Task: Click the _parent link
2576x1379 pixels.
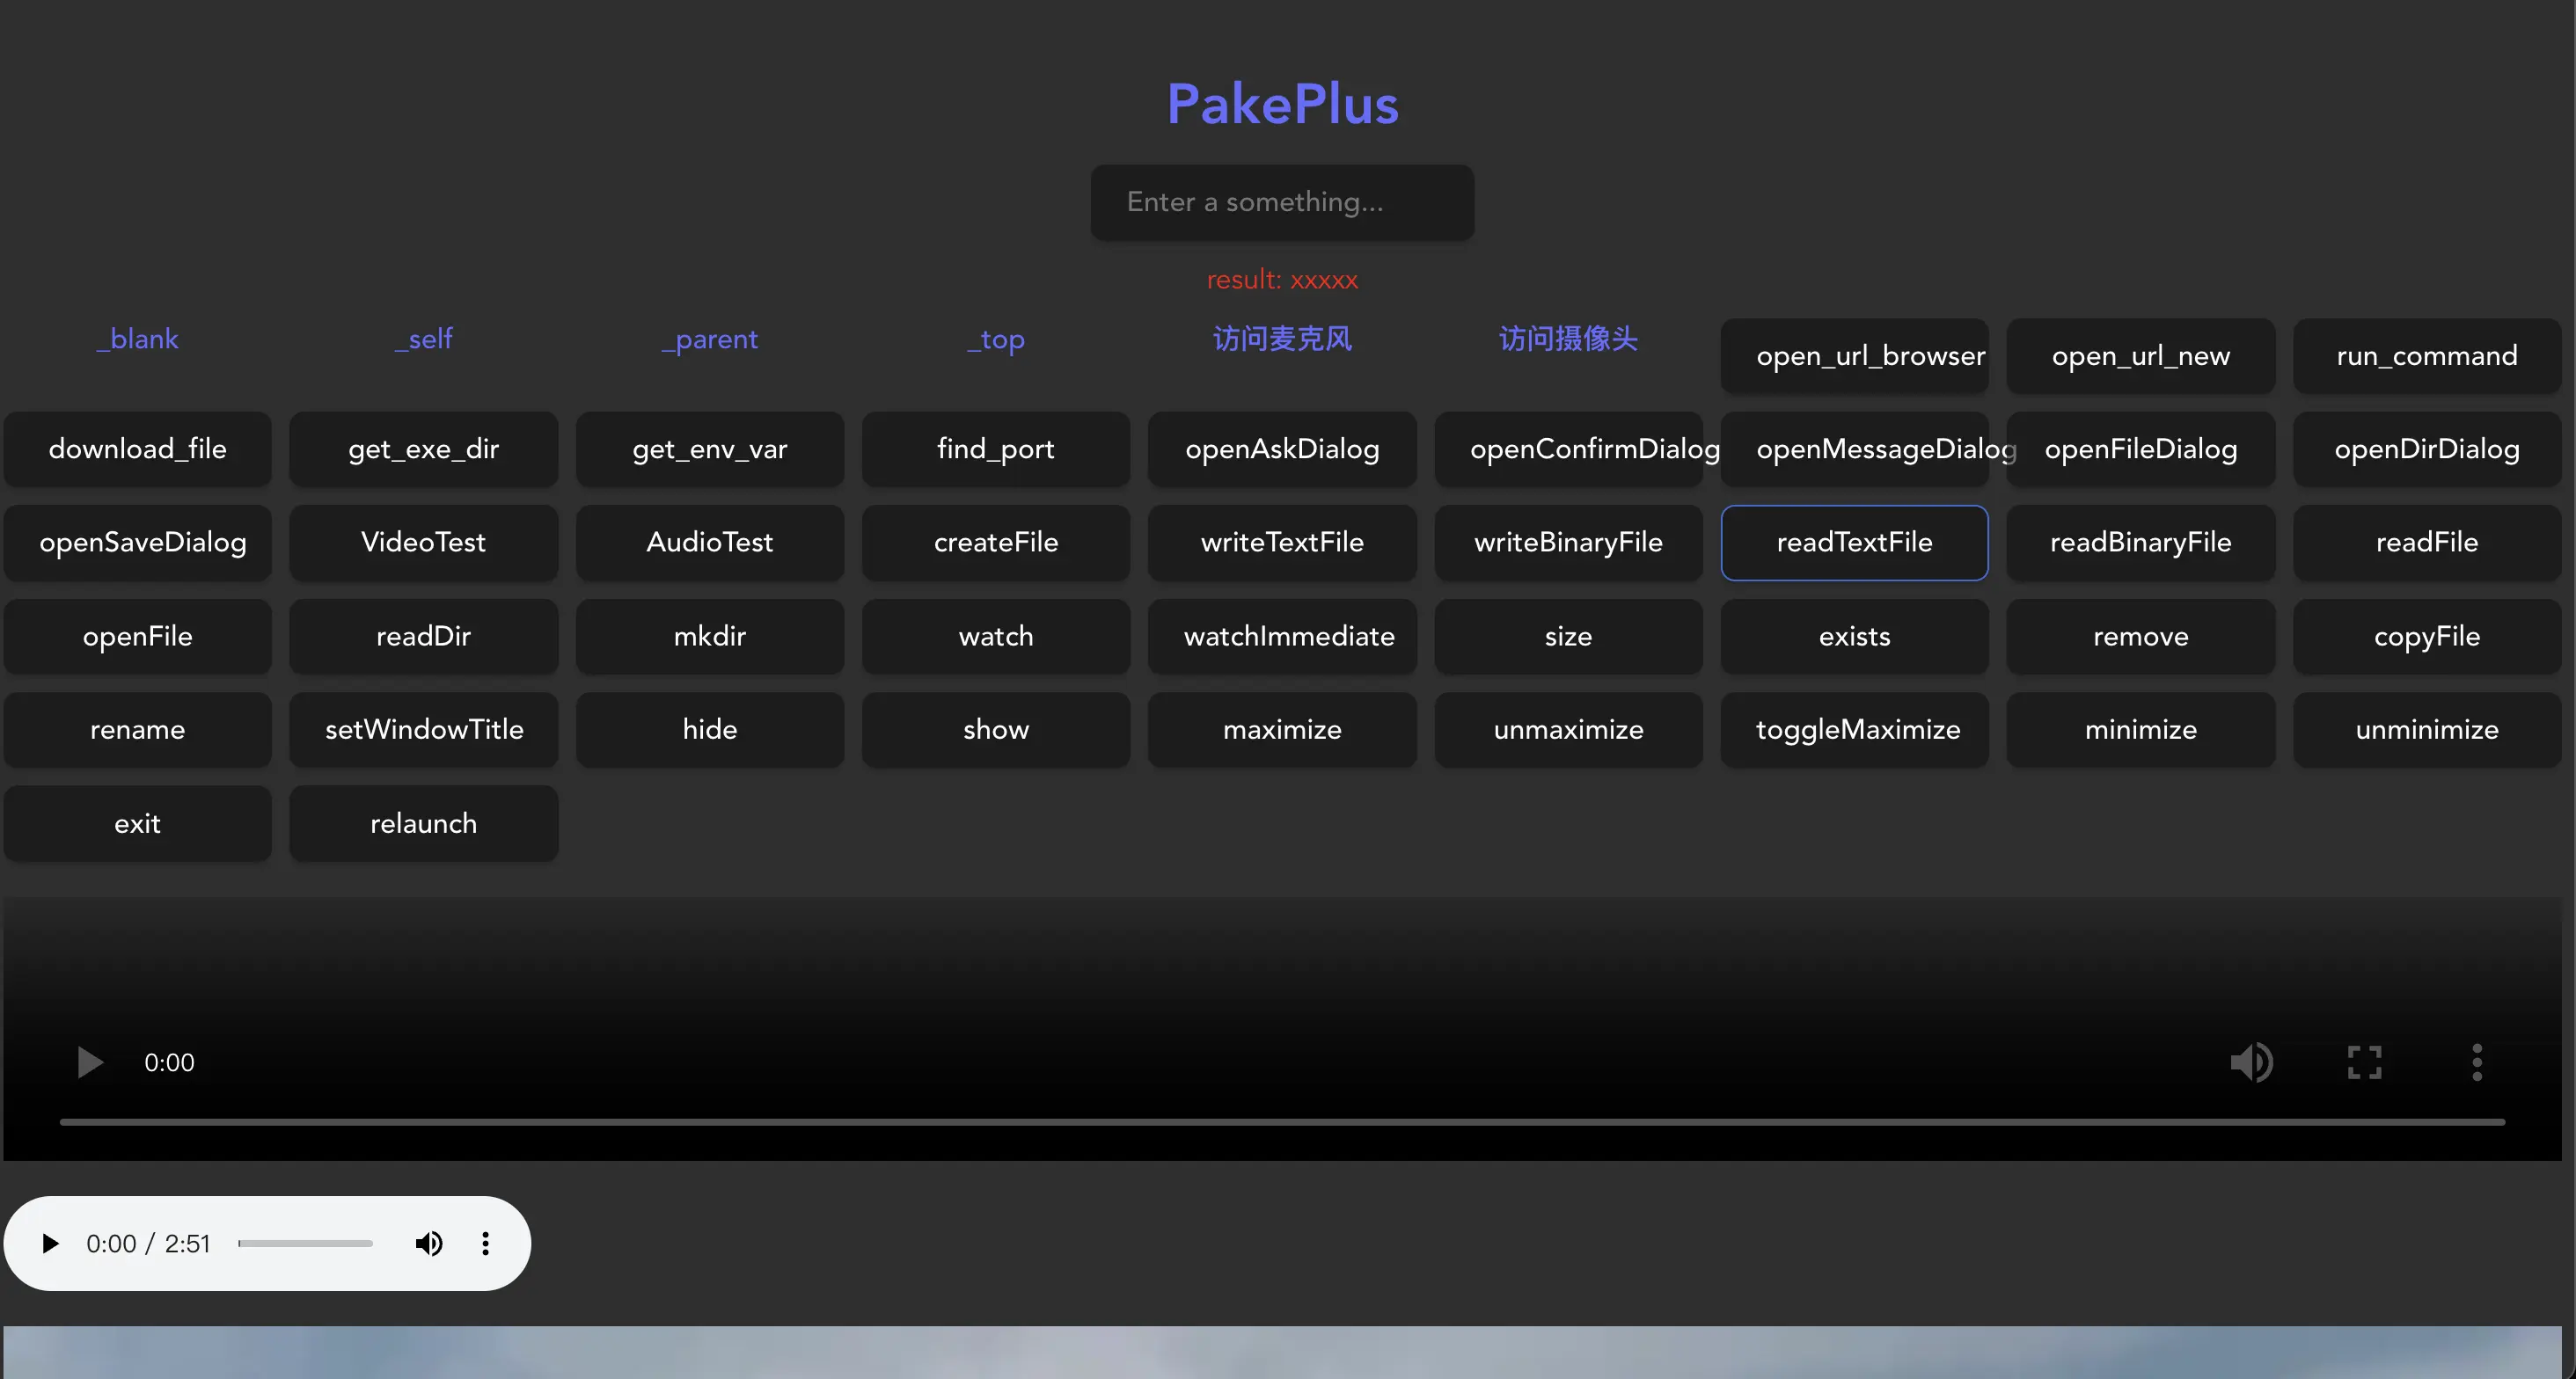Action: [710, 339]
